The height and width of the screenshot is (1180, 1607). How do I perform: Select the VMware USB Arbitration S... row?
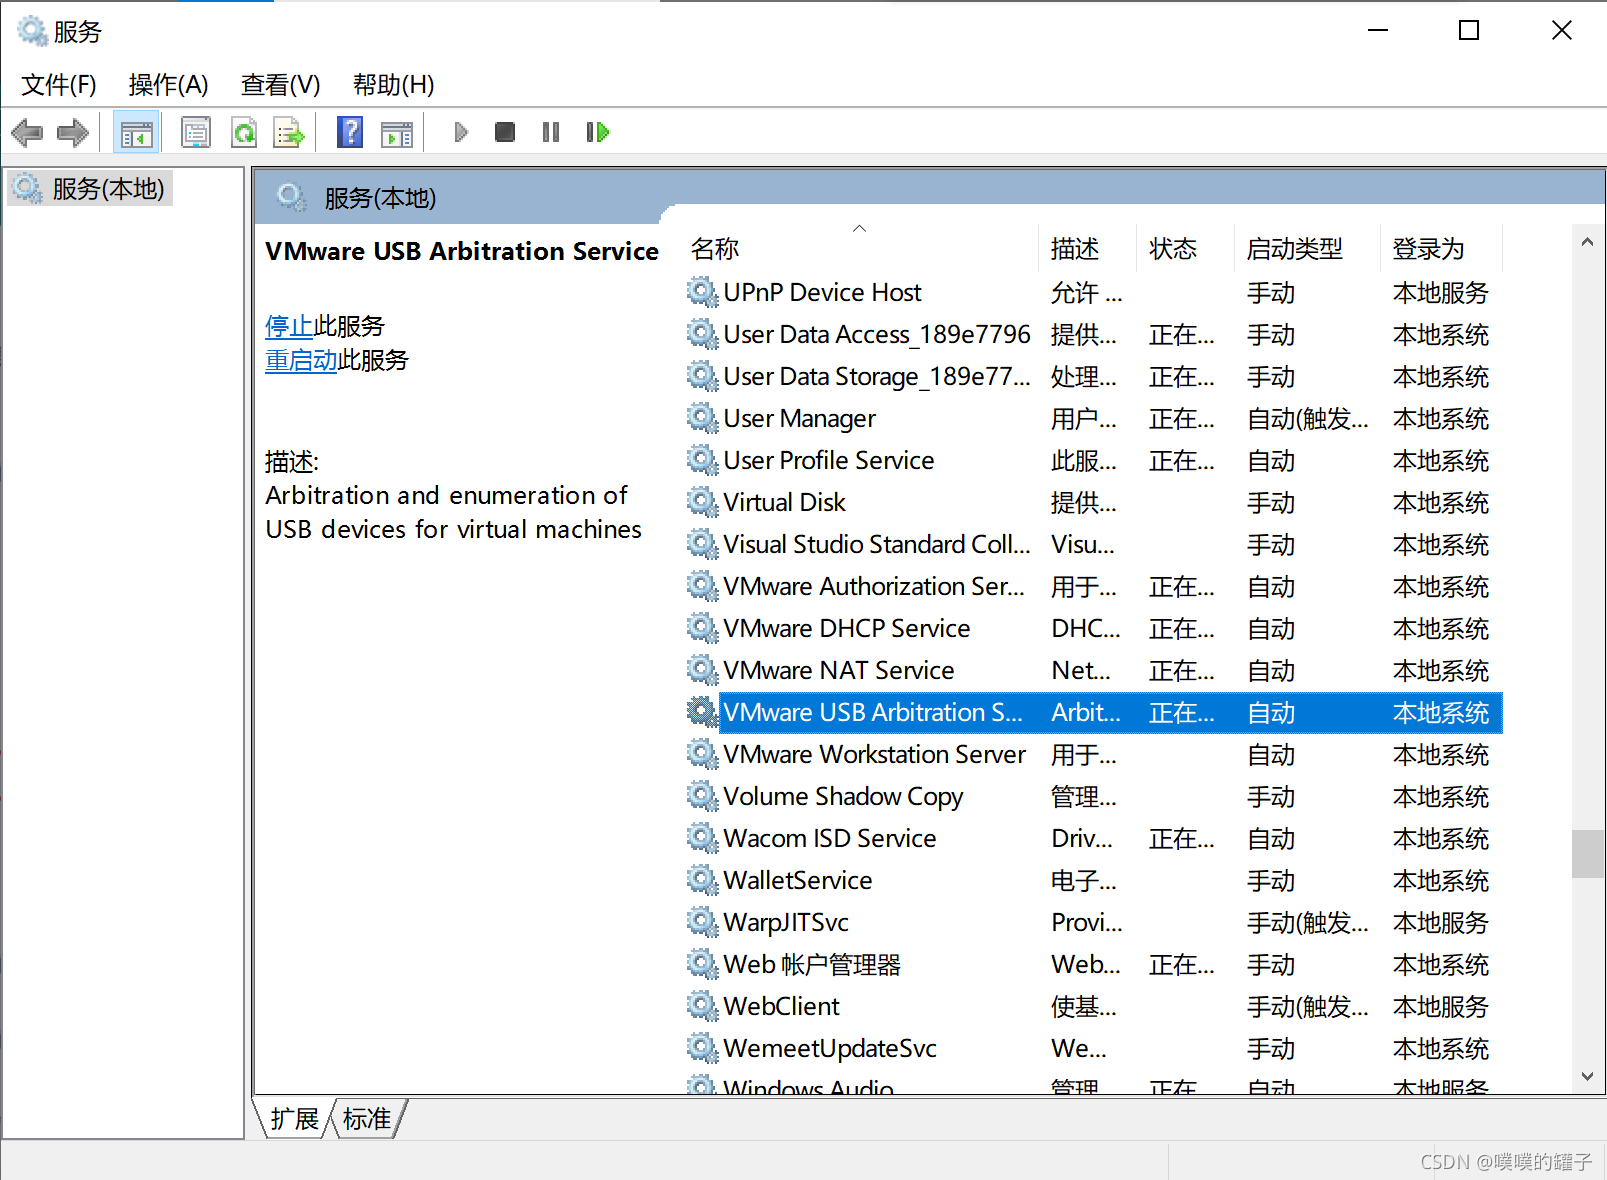(1094, 712)
